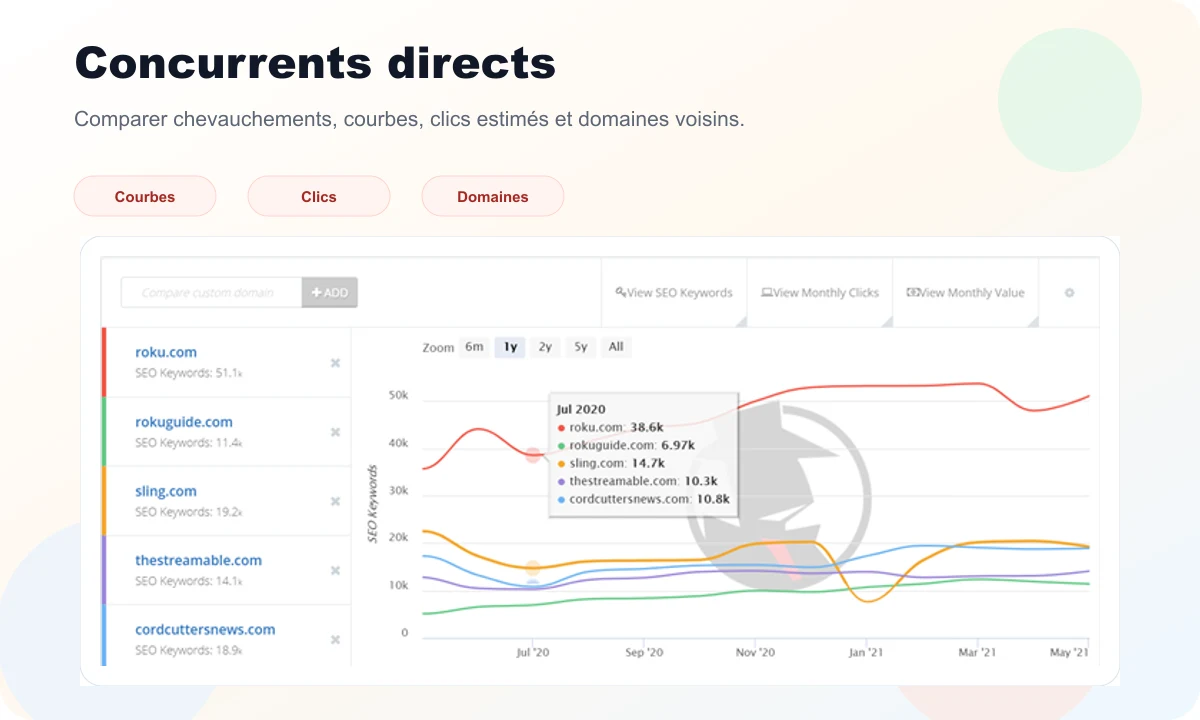
Task: Click the View Monthly Clicks monitor icon
Action: point(766,292)
